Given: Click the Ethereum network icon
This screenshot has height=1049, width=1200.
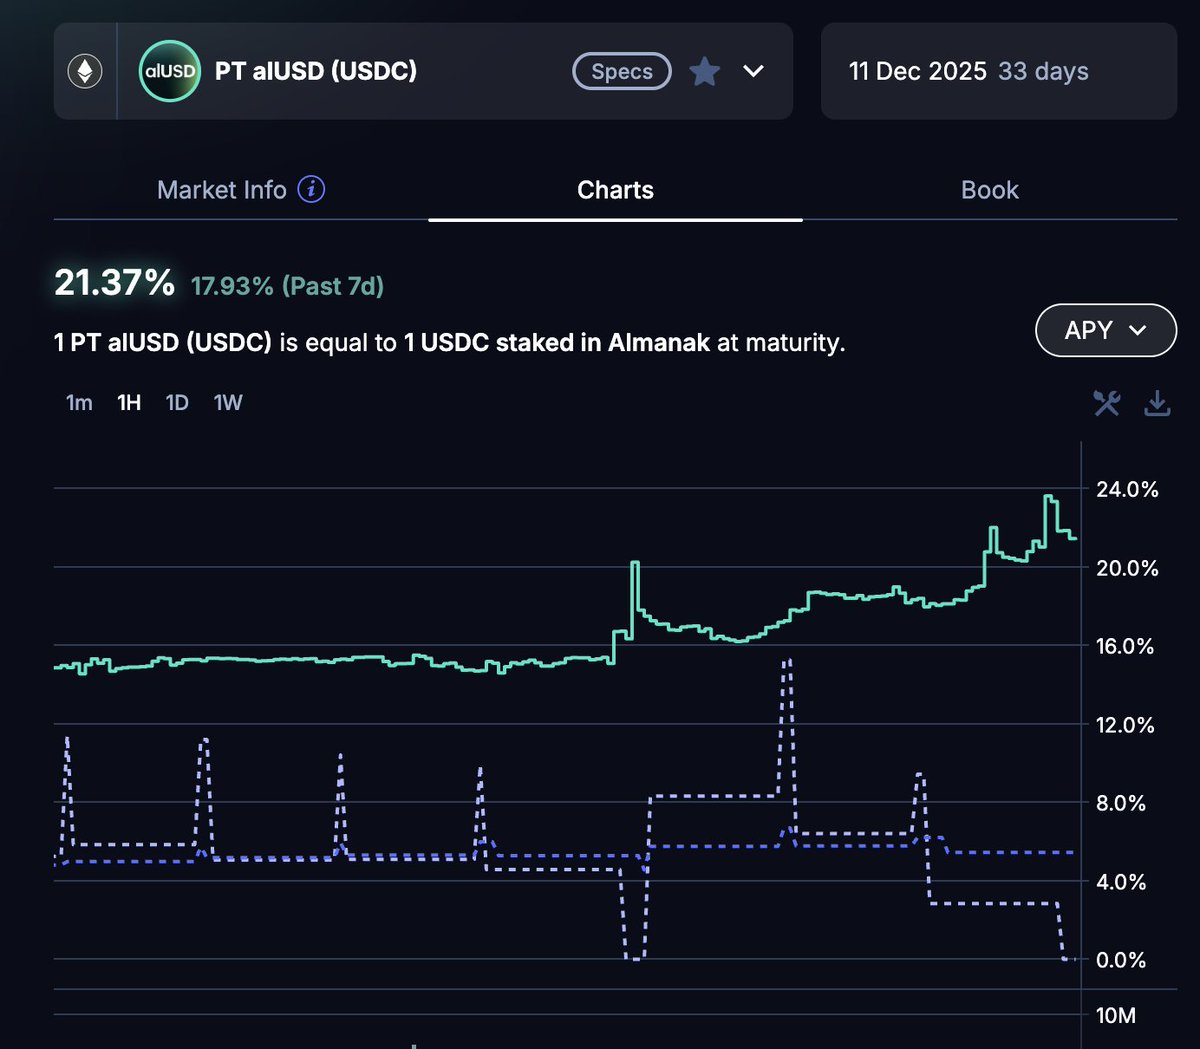Looking at the screenshot, I should click(x=85, y=71).
